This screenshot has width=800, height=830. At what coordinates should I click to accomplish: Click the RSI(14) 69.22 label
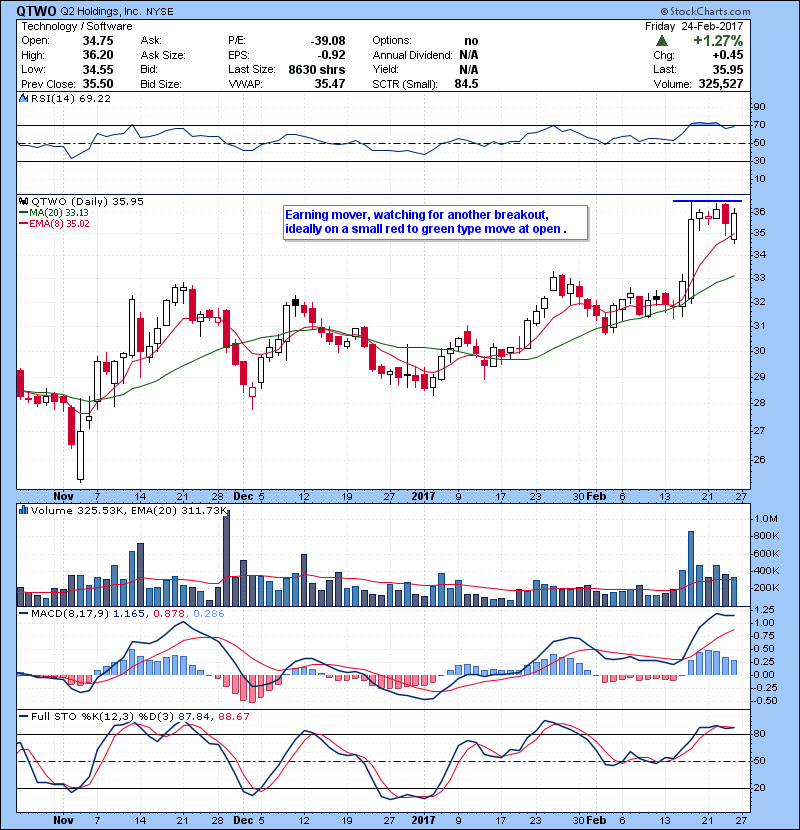(71, 98)
